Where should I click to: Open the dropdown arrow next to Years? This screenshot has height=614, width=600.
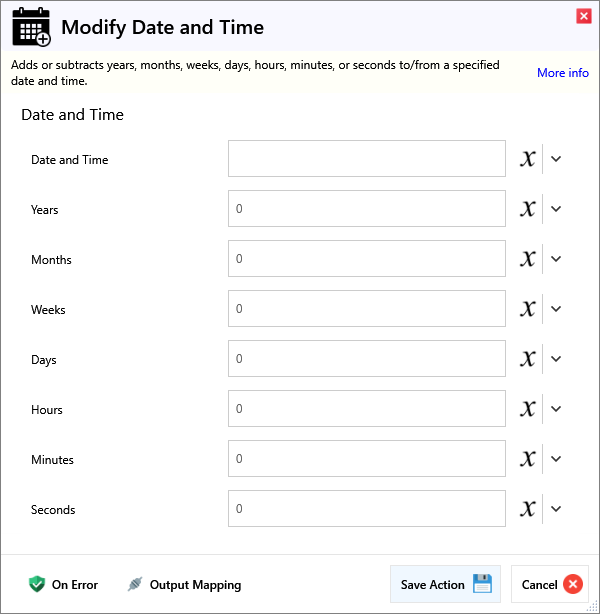coord(557,209)
